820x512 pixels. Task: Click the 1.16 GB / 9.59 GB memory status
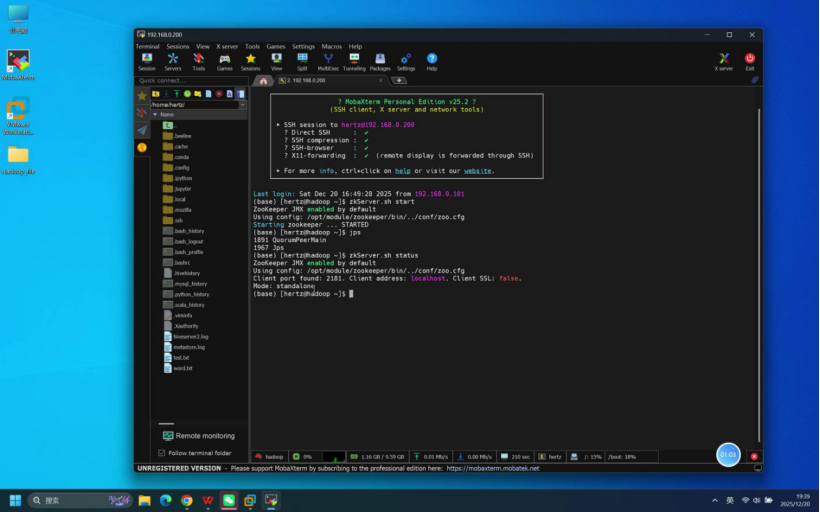pyautogui.click(x=377, y=457)
